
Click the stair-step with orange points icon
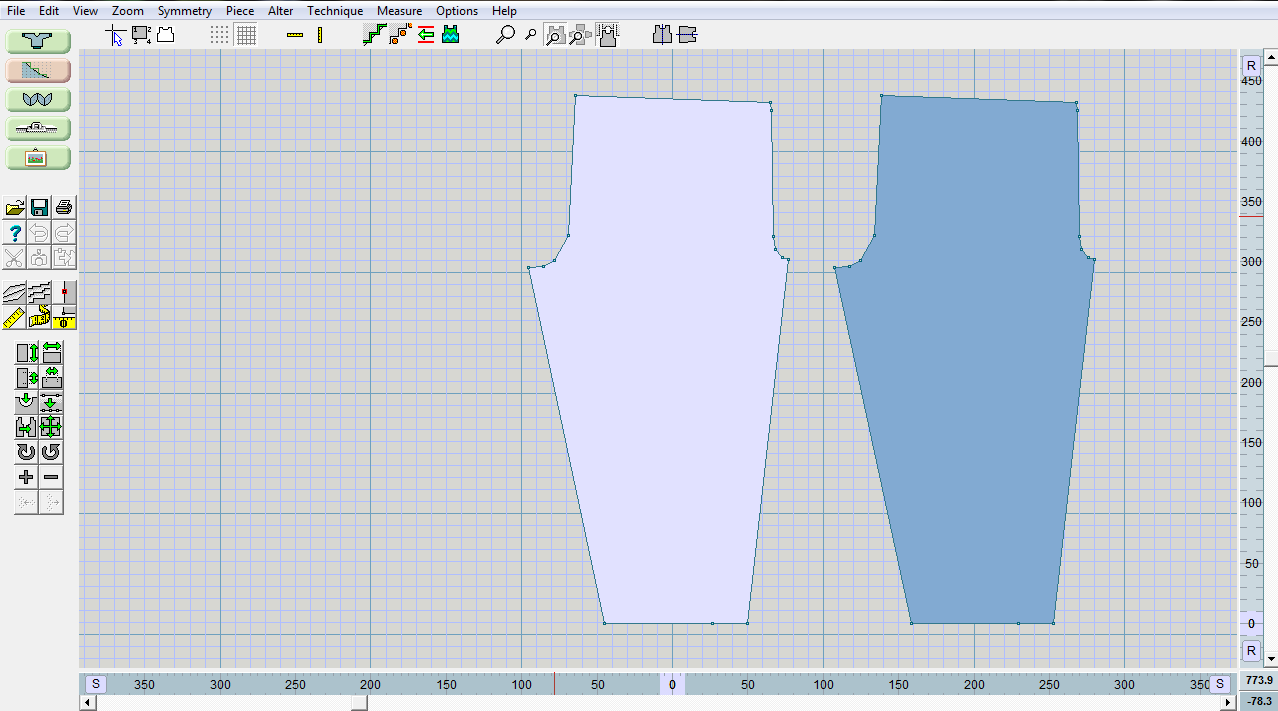[x=399, y=35]
